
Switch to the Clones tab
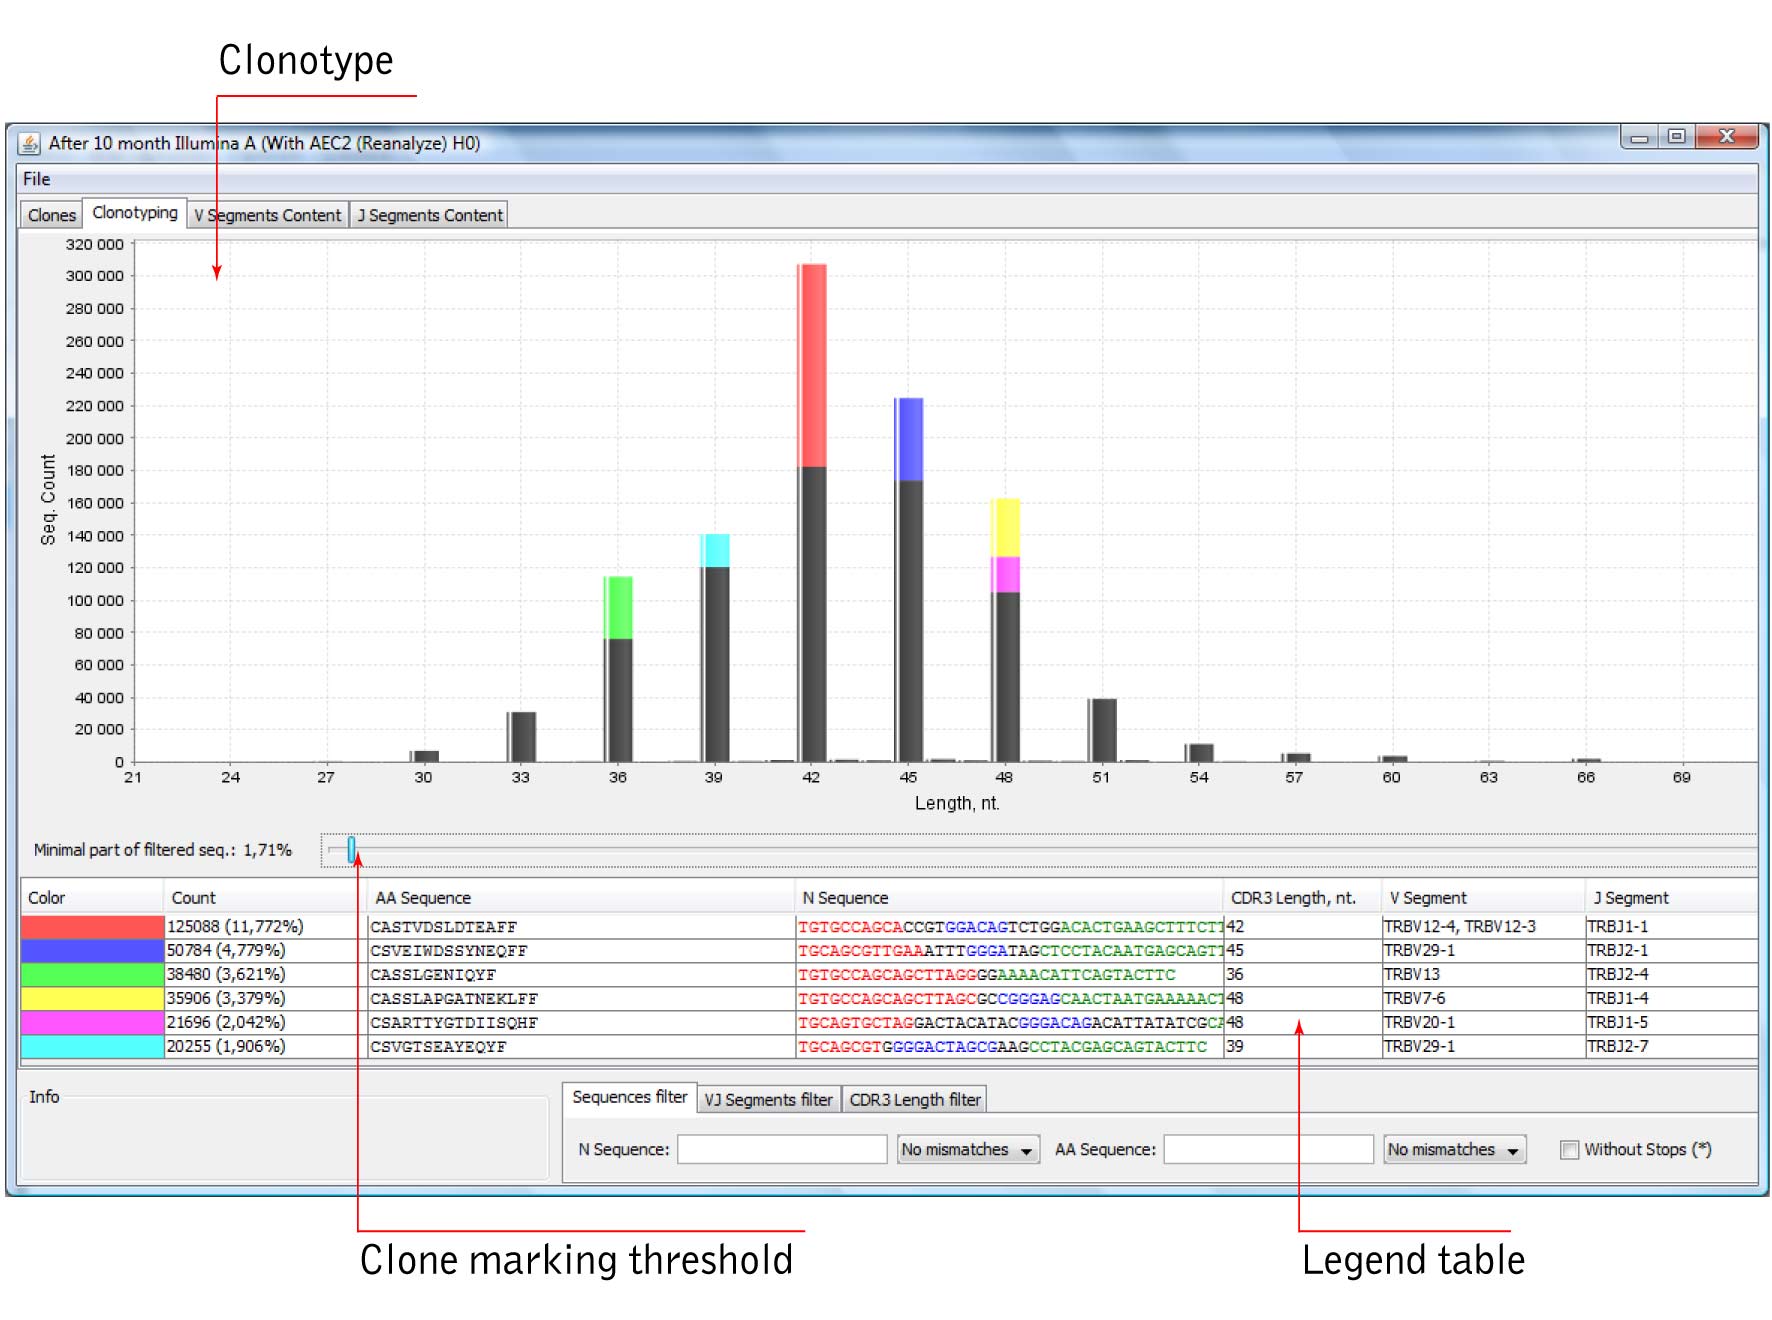pyautogui.click(x=51, y=215)
